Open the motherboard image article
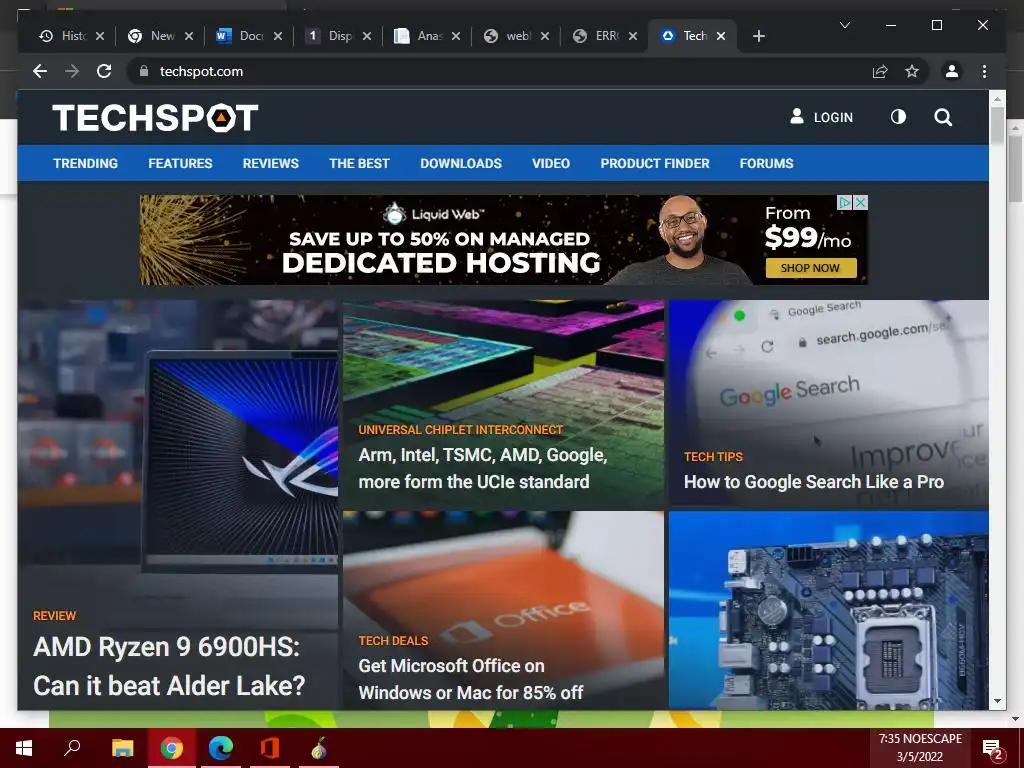 (828, 610)
